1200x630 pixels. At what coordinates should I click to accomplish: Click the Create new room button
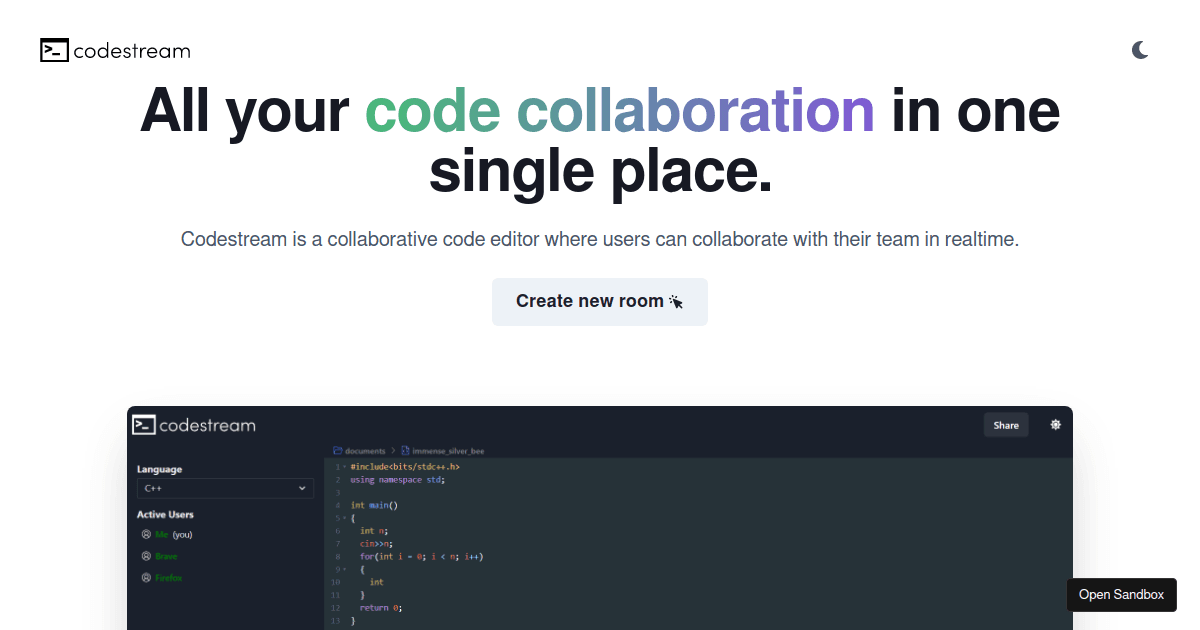coord(599,301)
